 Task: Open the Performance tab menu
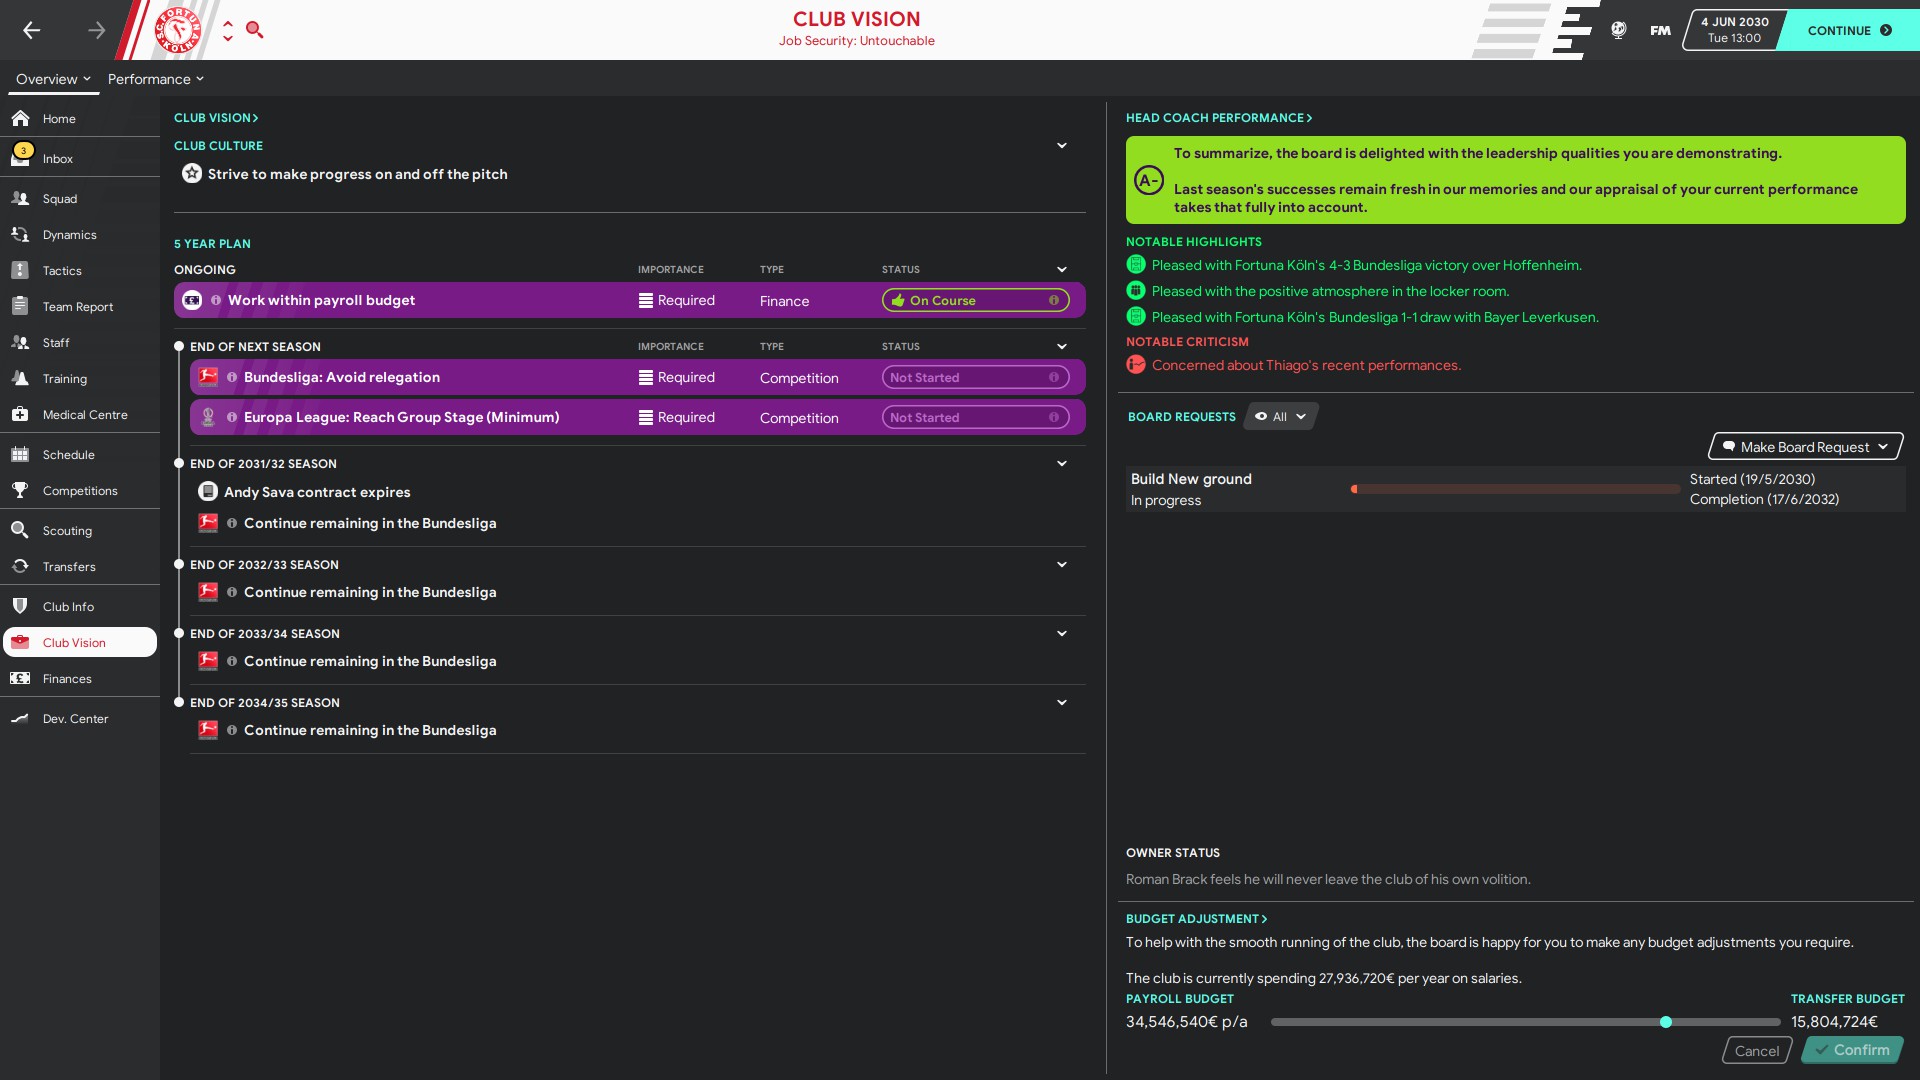point(155,79)
